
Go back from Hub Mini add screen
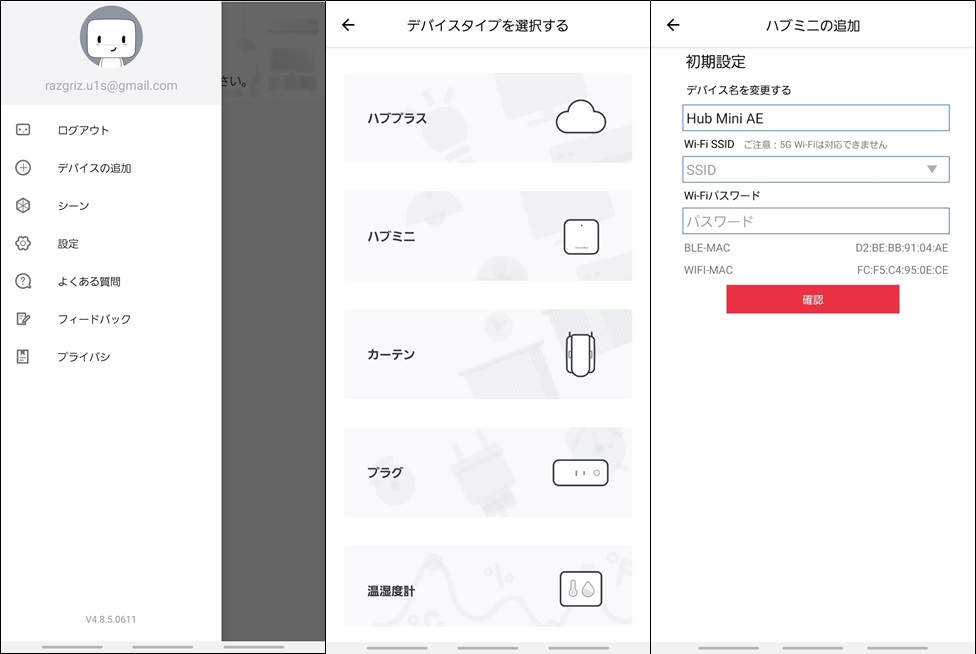tap(673, 25)
